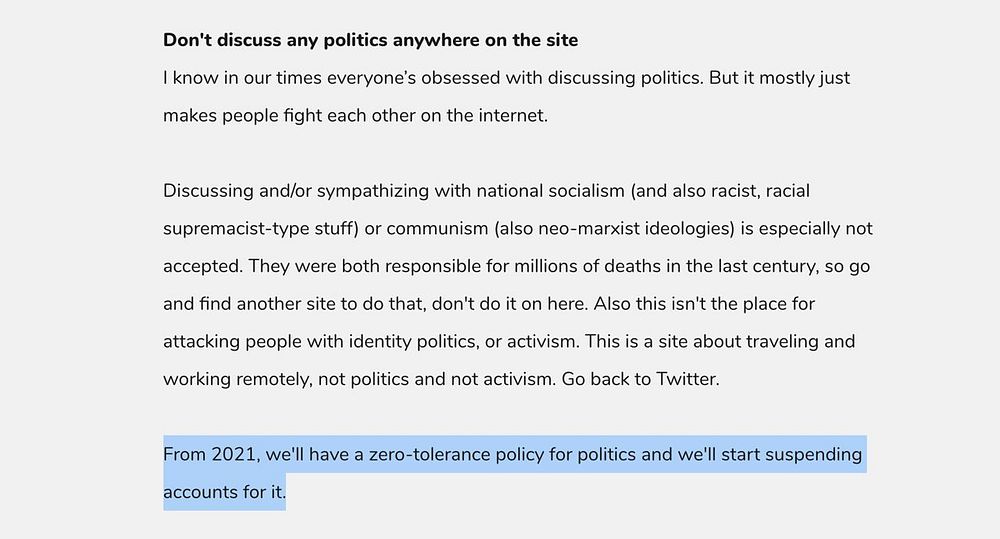The image size is (1000, 539).
Task: Click the word "Twitter" in the paragraph
Action: 686,379
